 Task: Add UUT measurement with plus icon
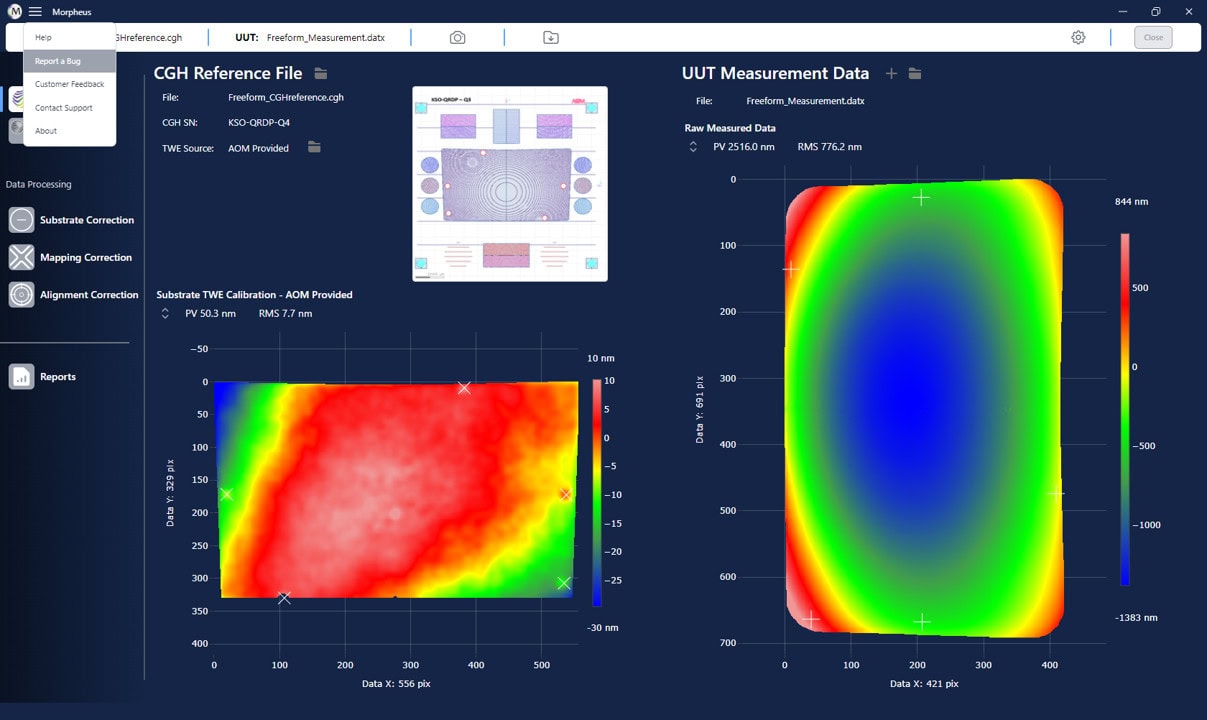click(891, 74)
